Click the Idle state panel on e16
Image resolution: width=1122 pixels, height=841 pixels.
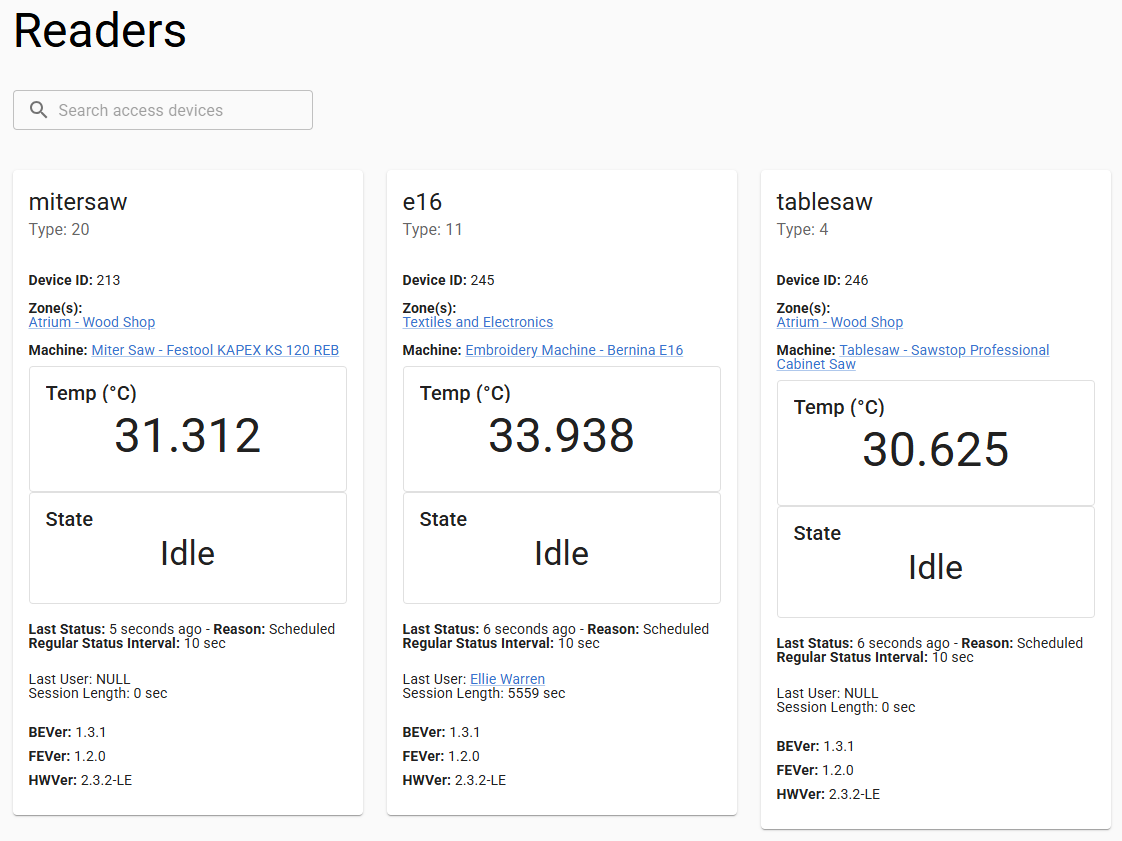point(561,548)
